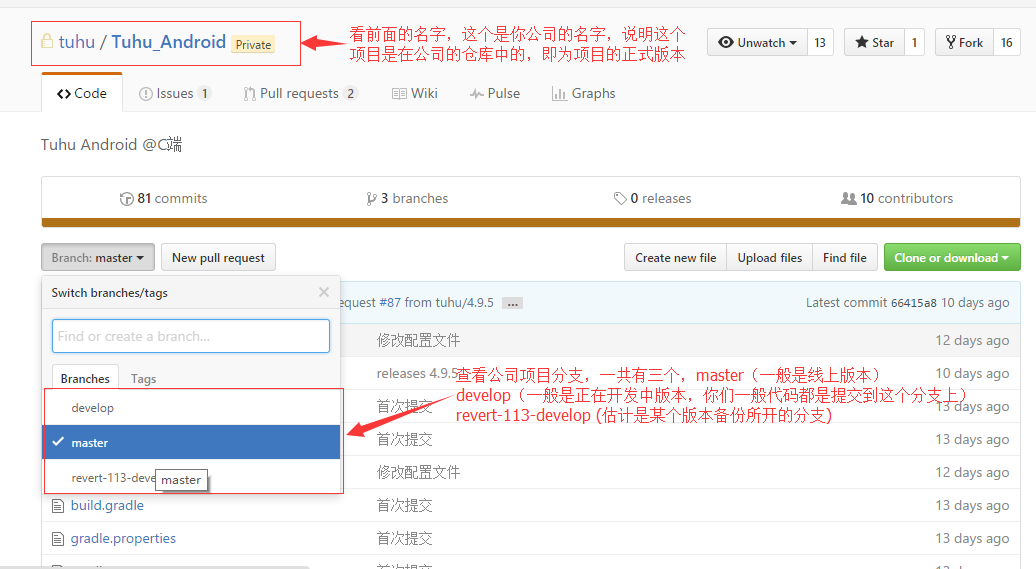Click the Issues tab exclamation icon
Screen dimensions: 1036x569
[145, 94]
